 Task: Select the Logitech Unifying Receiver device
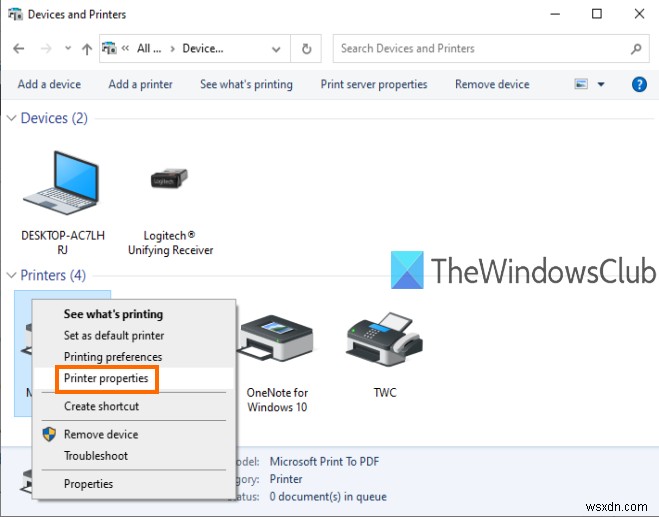170,210
